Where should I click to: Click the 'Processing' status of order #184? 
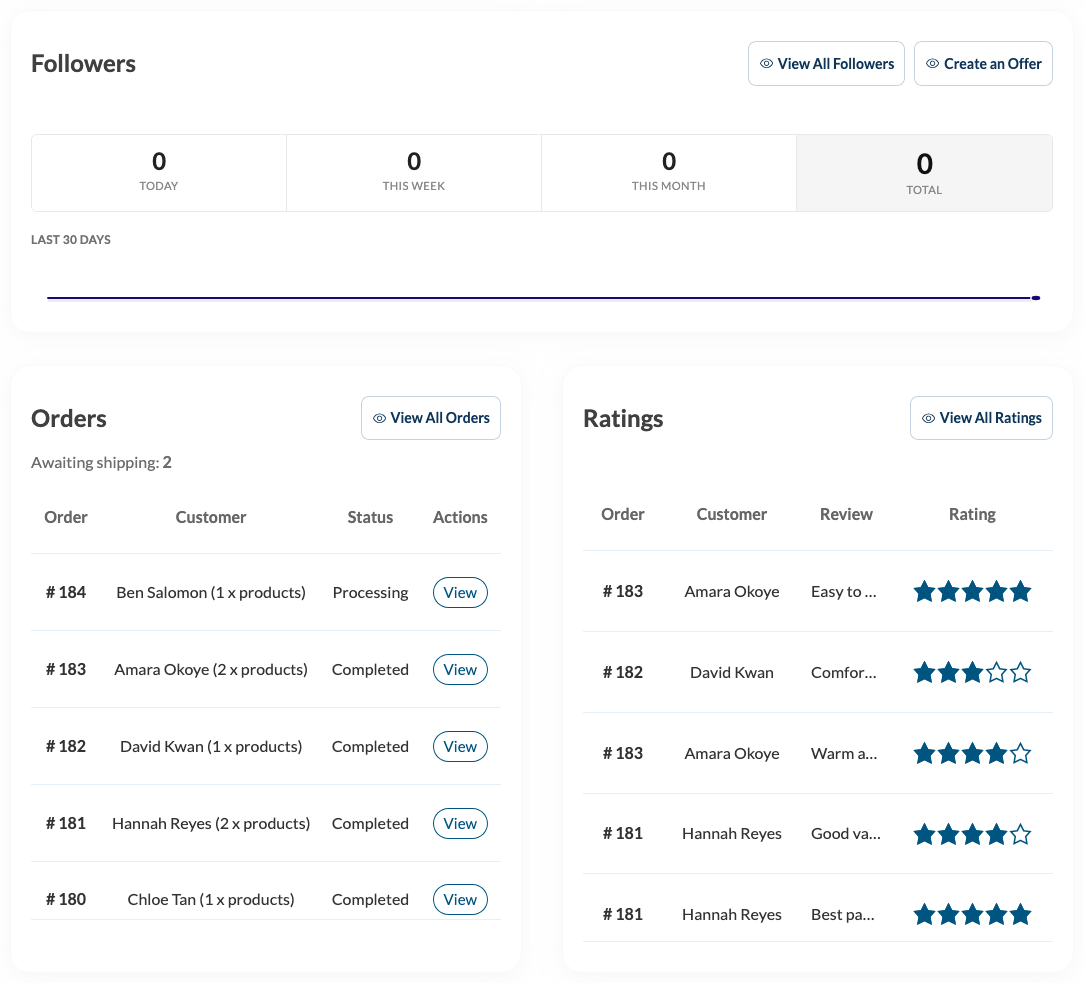(x=371, y=593)
